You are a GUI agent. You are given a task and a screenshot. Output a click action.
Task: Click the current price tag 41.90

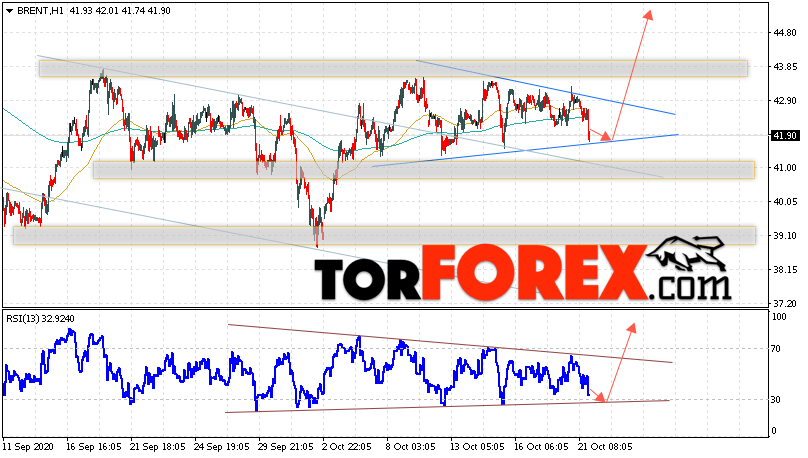click(785, 135)
